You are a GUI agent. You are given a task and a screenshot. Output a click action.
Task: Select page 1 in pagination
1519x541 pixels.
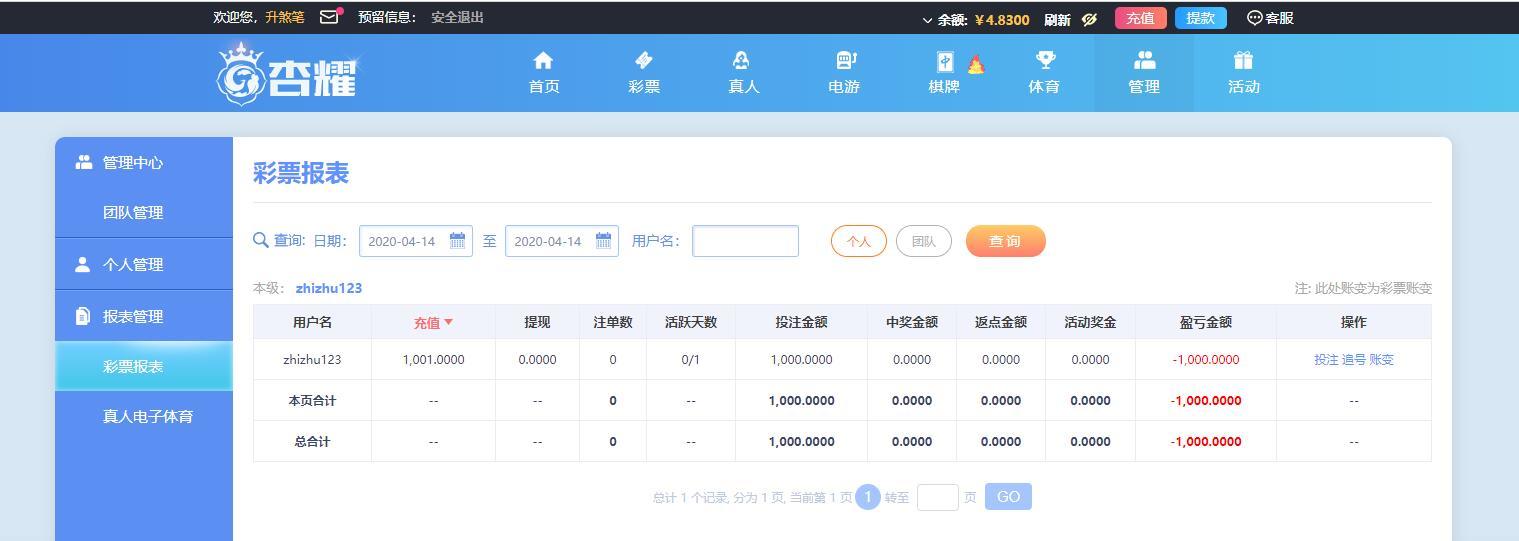(x=868, y=497)
